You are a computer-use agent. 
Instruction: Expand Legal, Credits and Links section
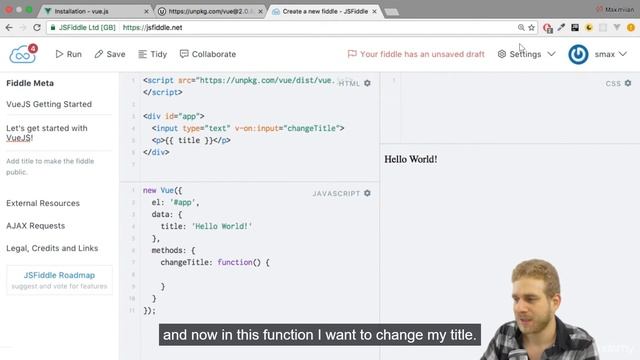[52, 248]
